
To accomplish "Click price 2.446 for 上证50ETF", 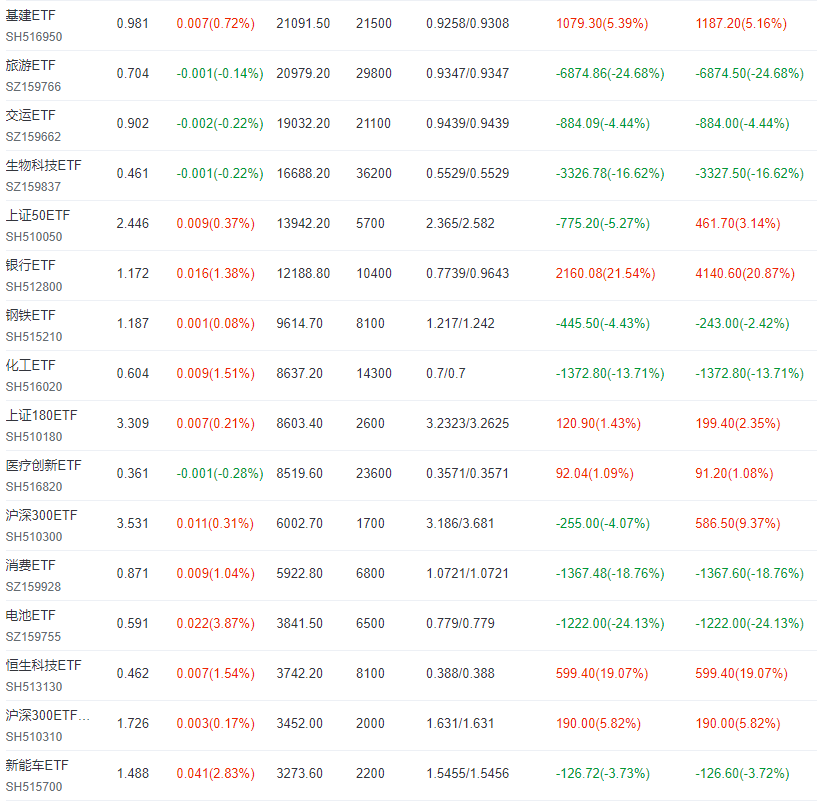I will point(132,224).
